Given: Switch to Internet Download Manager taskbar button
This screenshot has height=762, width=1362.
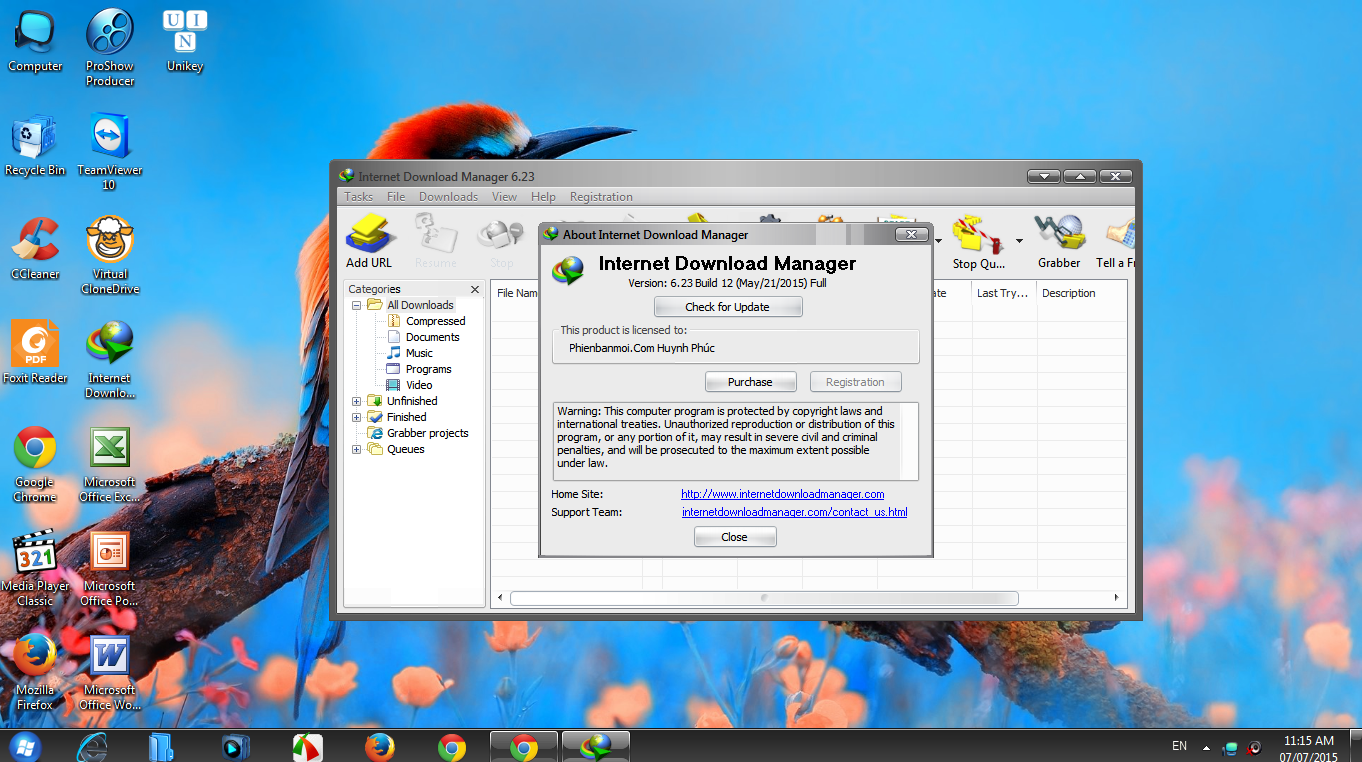Looking at the screenshot, I should [x=596, y=746].
